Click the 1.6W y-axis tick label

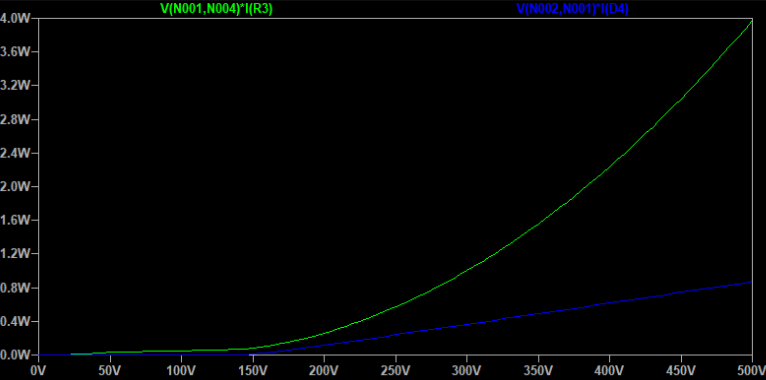pos(16,220)
